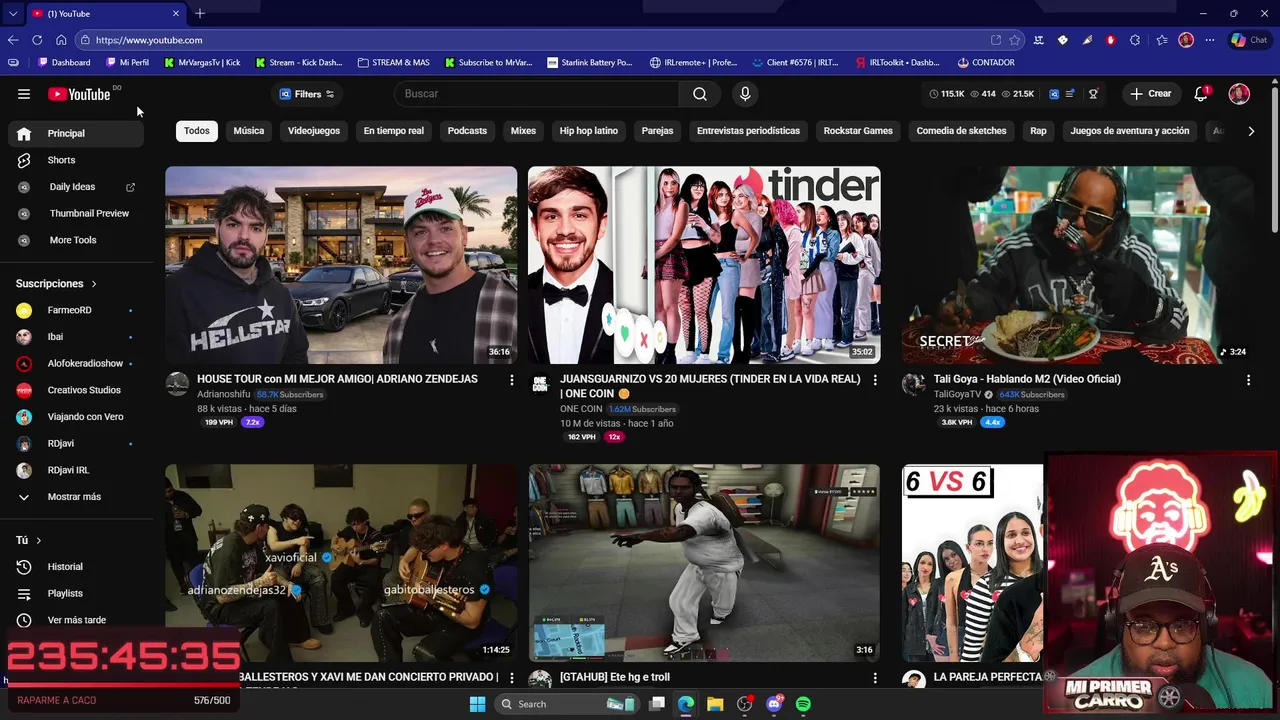Open Spotify from the taskbar

click(803, 704)
